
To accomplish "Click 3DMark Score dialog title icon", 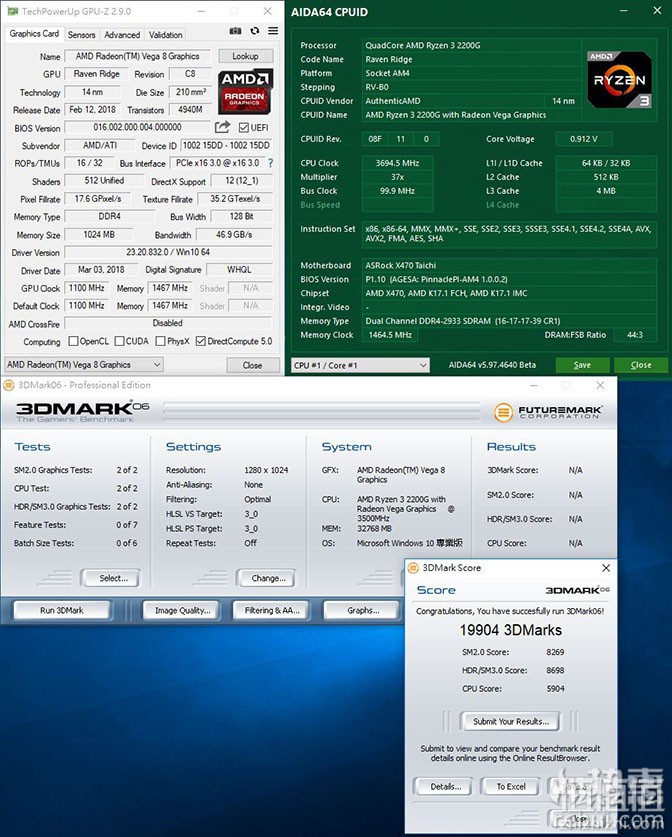I will click(x=413, y=568).
